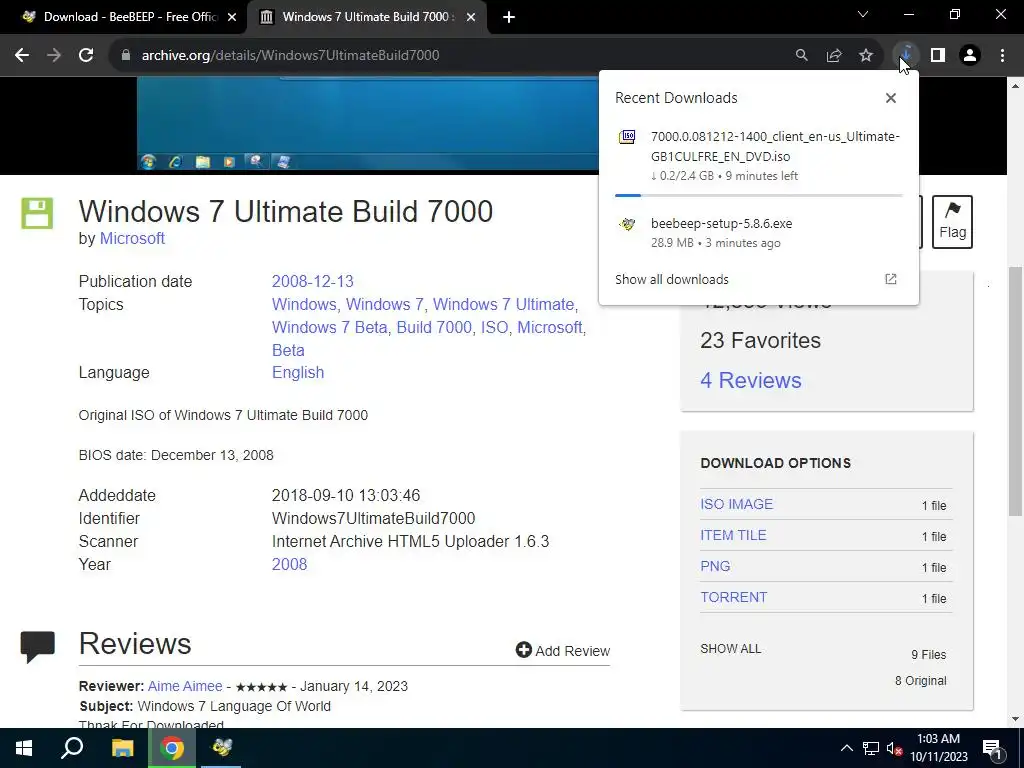Click the downloads toolbar icon
This screenshot has height=768, width=1024.
pos(906,56)
